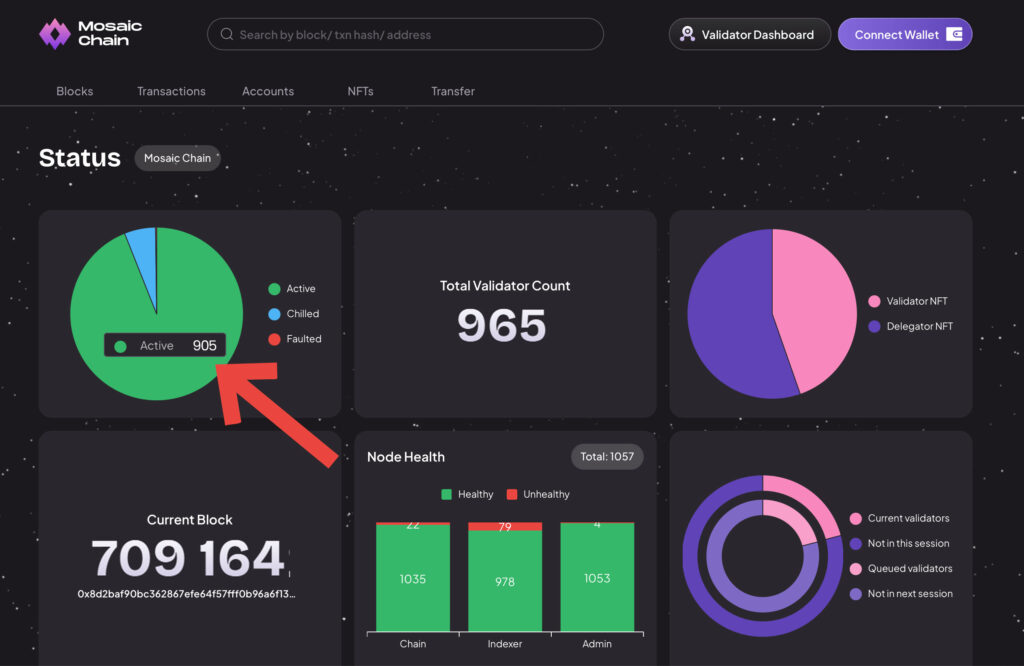Image resolution: width=1024 pixels, height=666 pixels.
Task: Open the Blocks tab
Action: (75, 91)
